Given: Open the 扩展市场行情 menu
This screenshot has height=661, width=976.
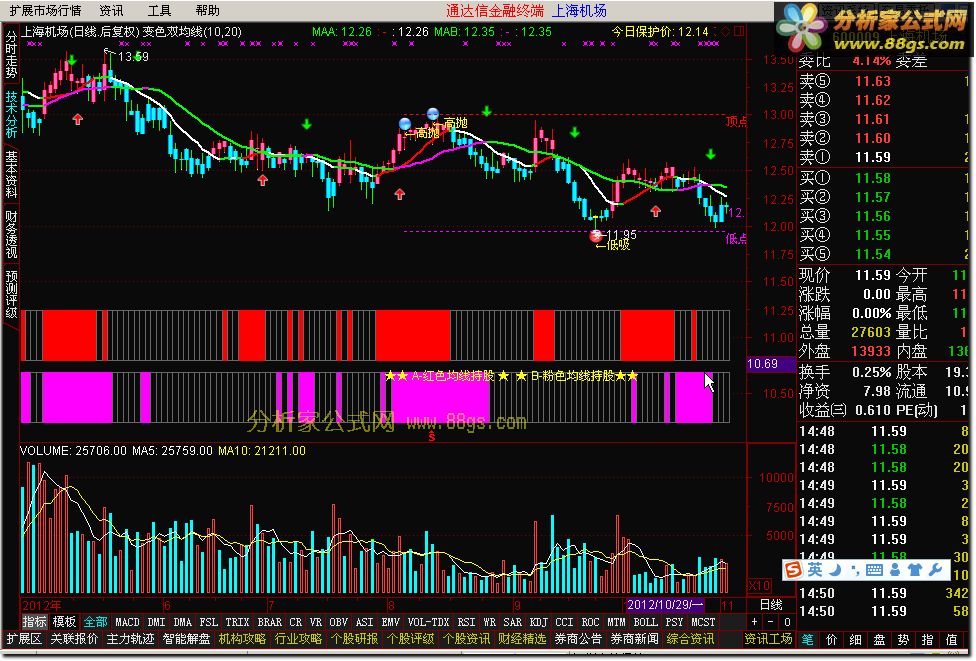Looking at the screenshot, I should [x=45, y=10].
